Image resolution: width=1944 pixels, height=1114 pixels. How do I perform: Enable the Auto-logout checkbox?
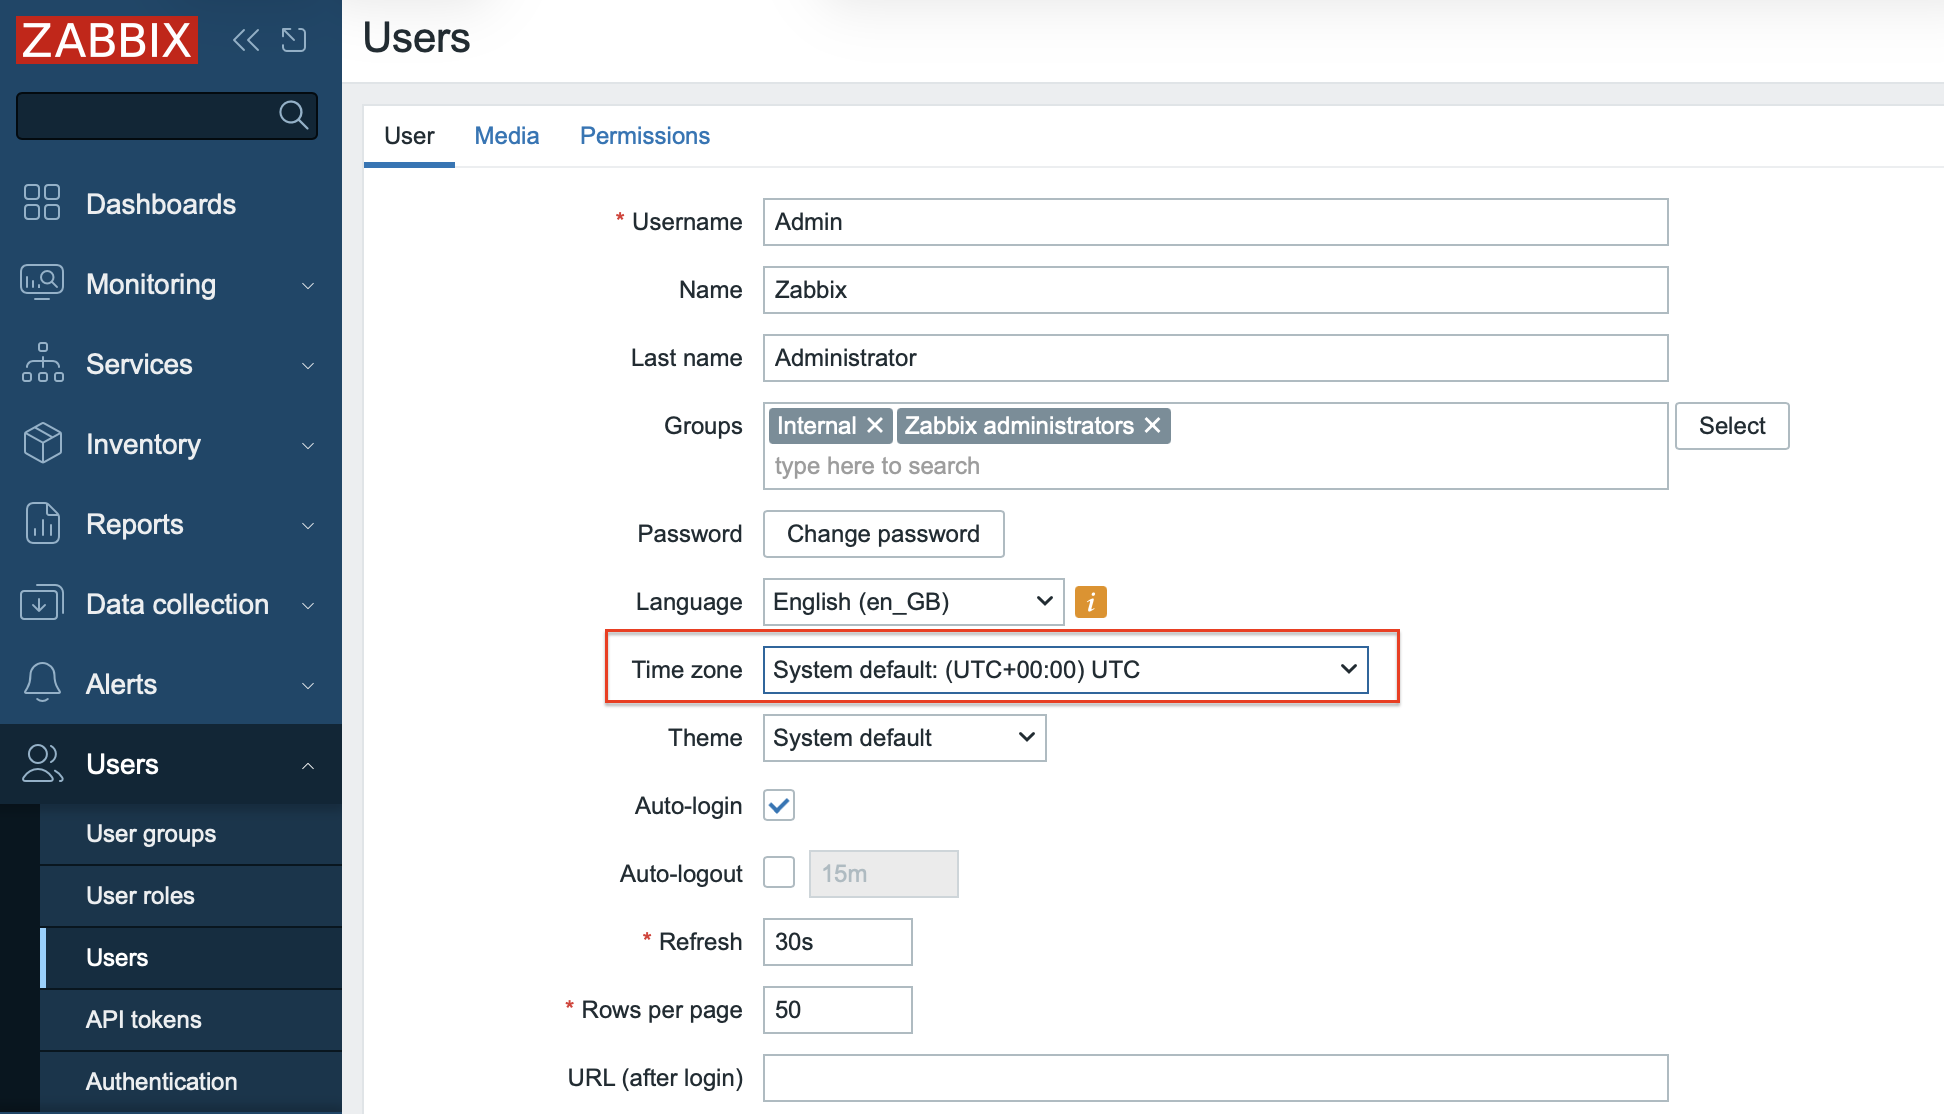779,873
